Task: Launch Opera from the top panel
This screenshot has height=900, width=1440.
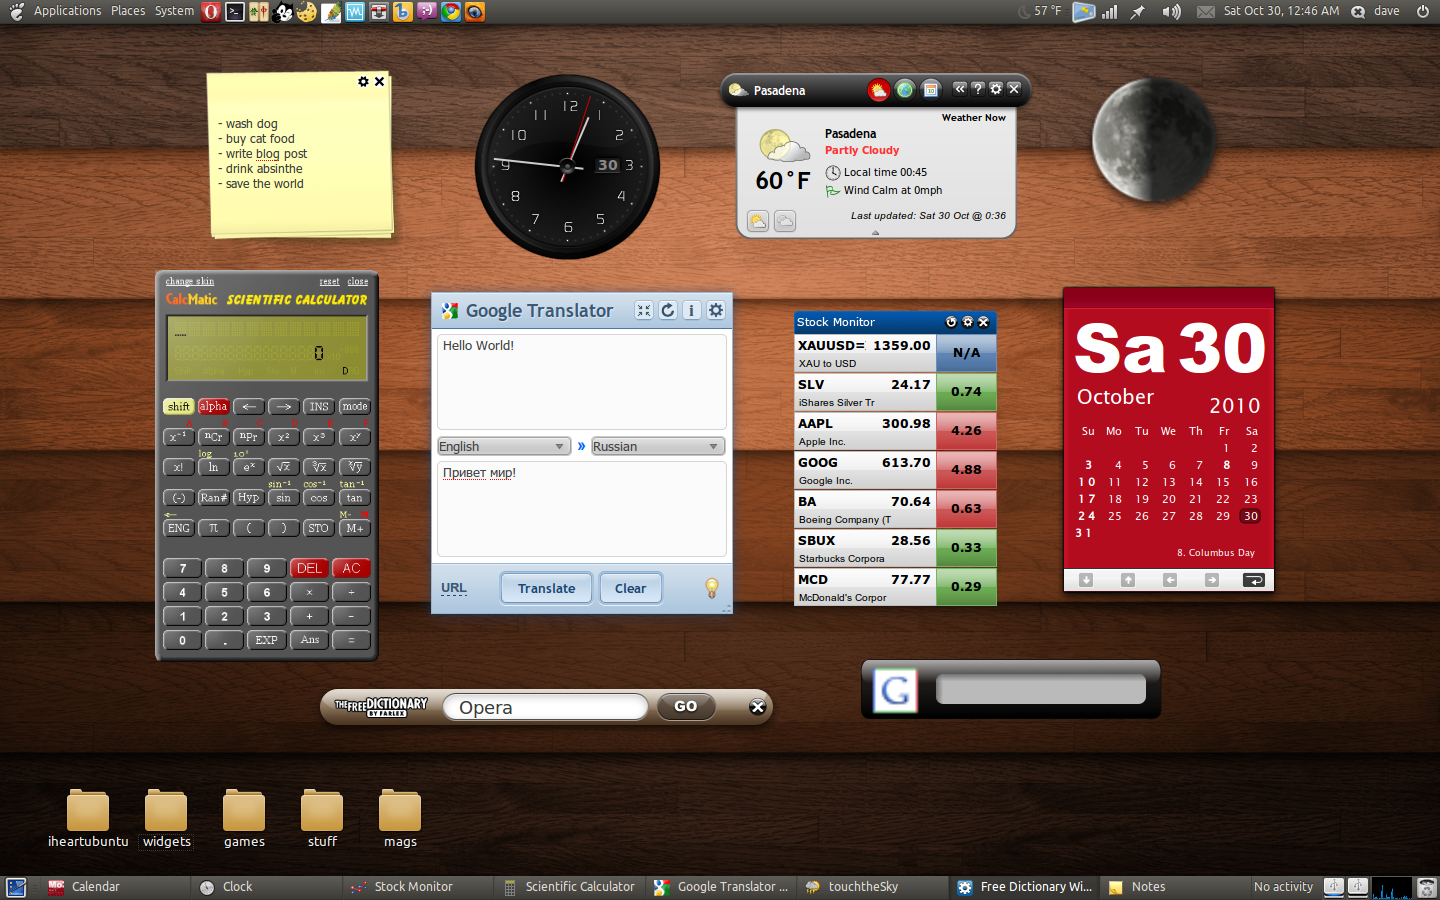Action: [211, 11]
